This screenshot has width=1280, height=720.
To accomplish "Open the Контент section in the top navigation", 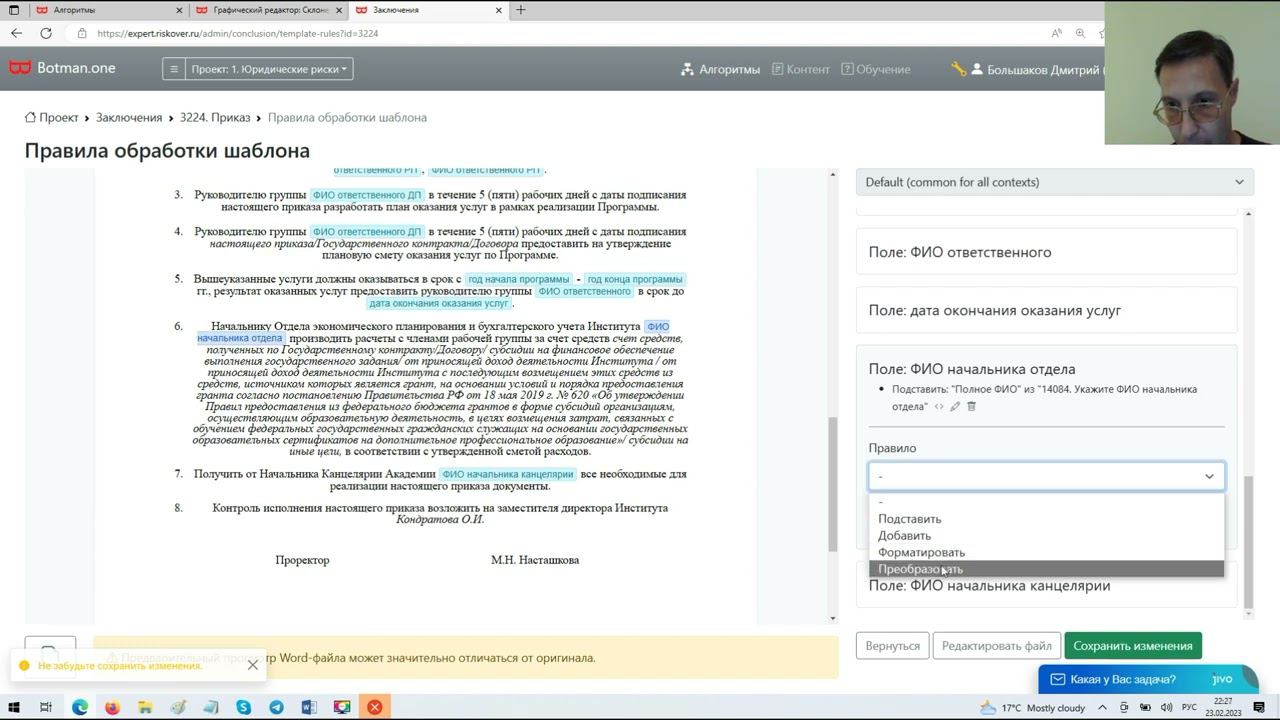I will click(799, 69).
